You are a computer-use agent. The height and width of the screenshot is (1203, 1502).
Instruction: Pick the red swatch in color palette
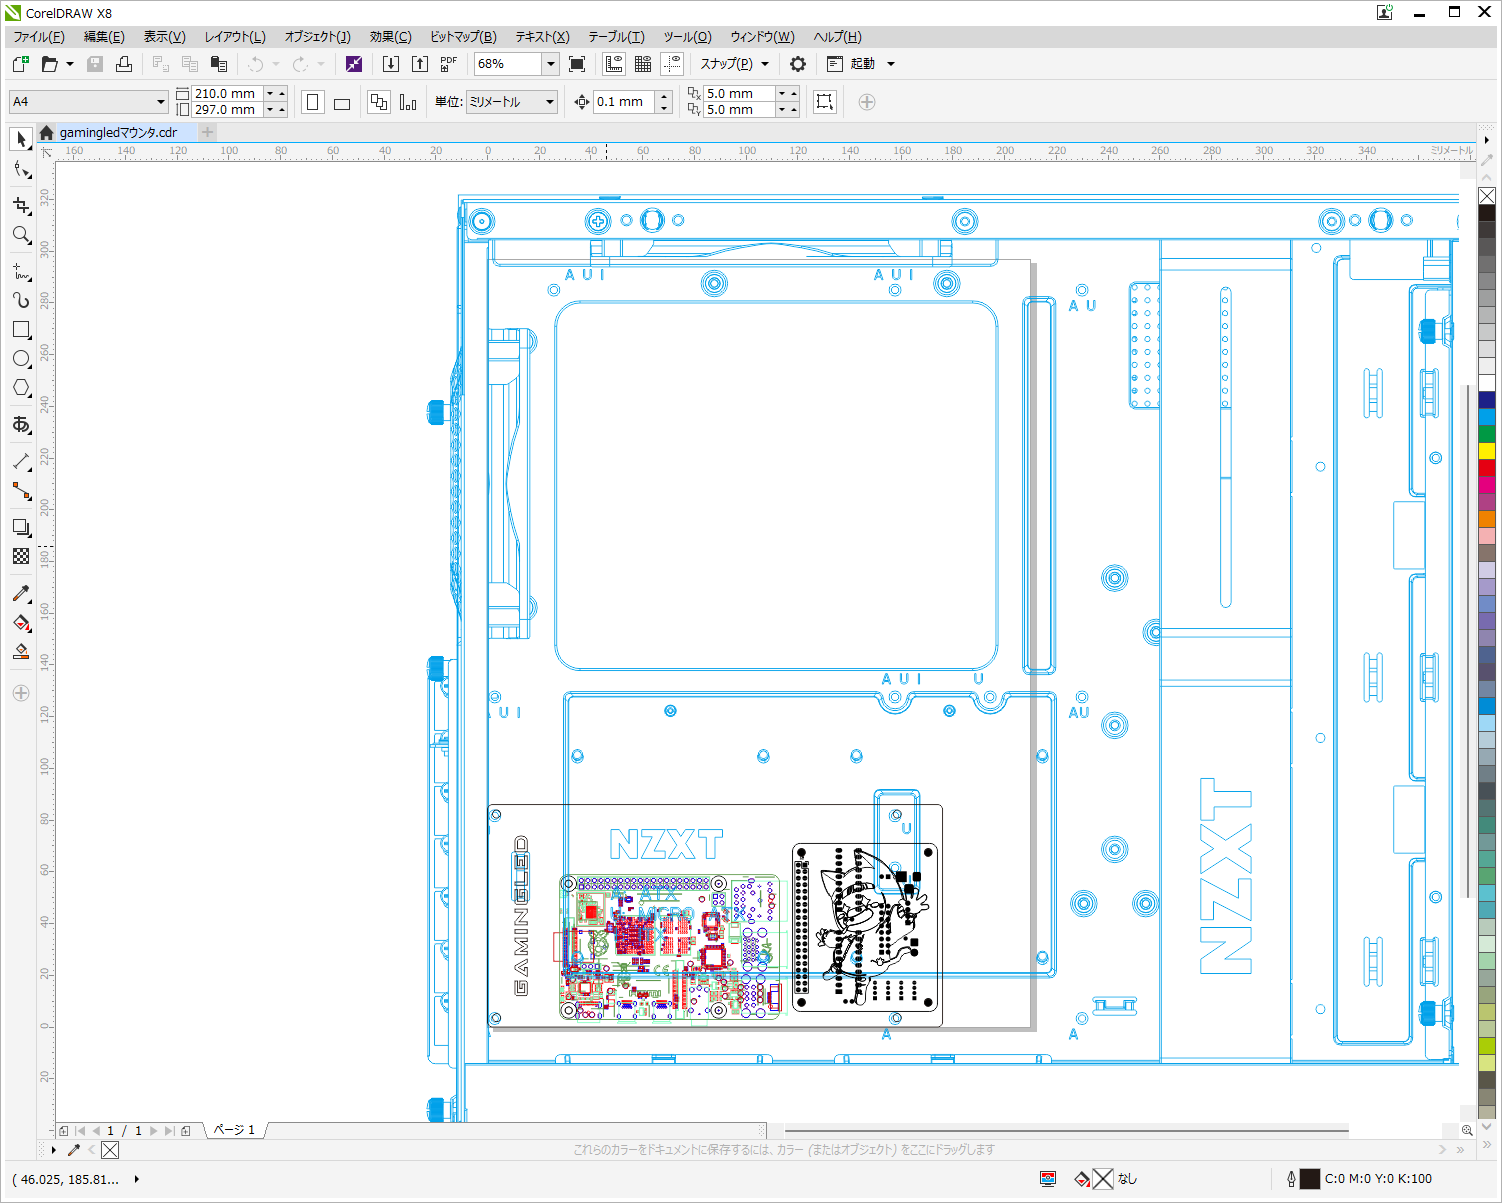coord(1487,468)
